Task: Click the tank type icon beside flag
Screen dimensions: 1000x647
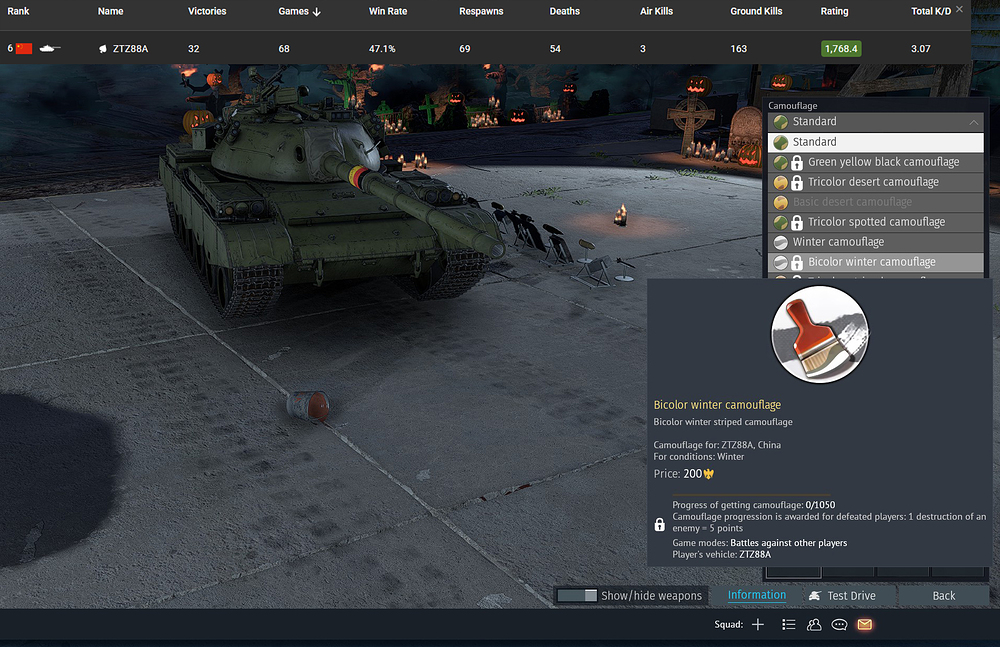Action: 50,48
